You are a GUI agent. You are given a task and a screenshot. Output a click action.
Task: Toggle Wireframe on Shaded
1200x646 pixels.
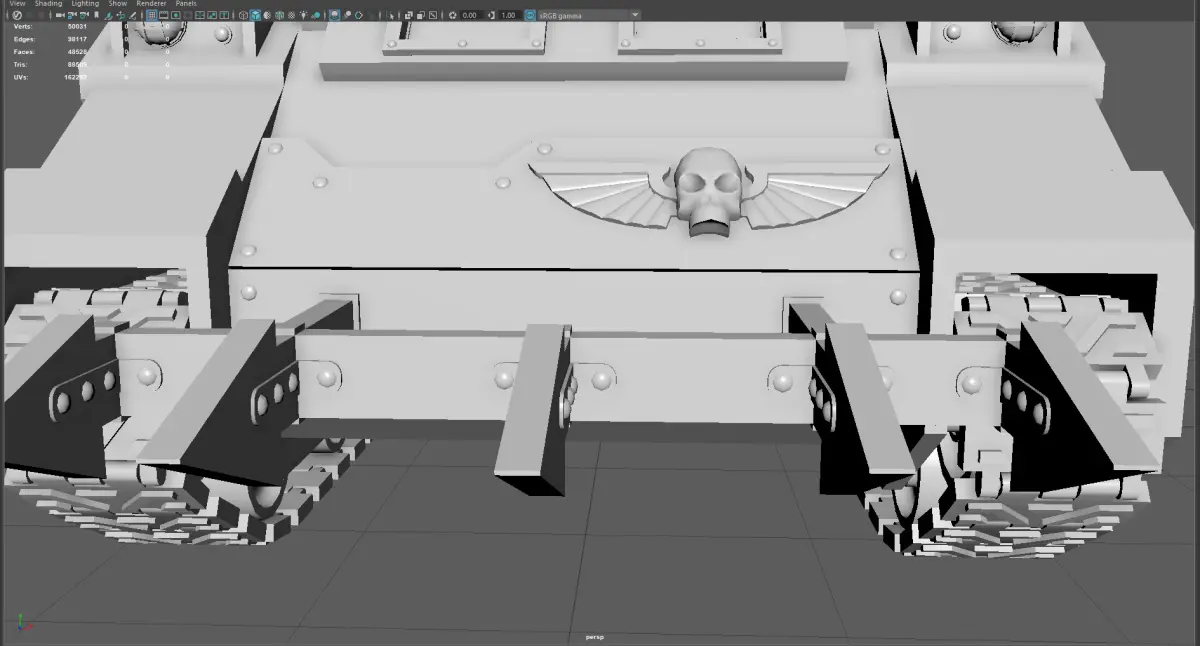(x=279, y=15)
